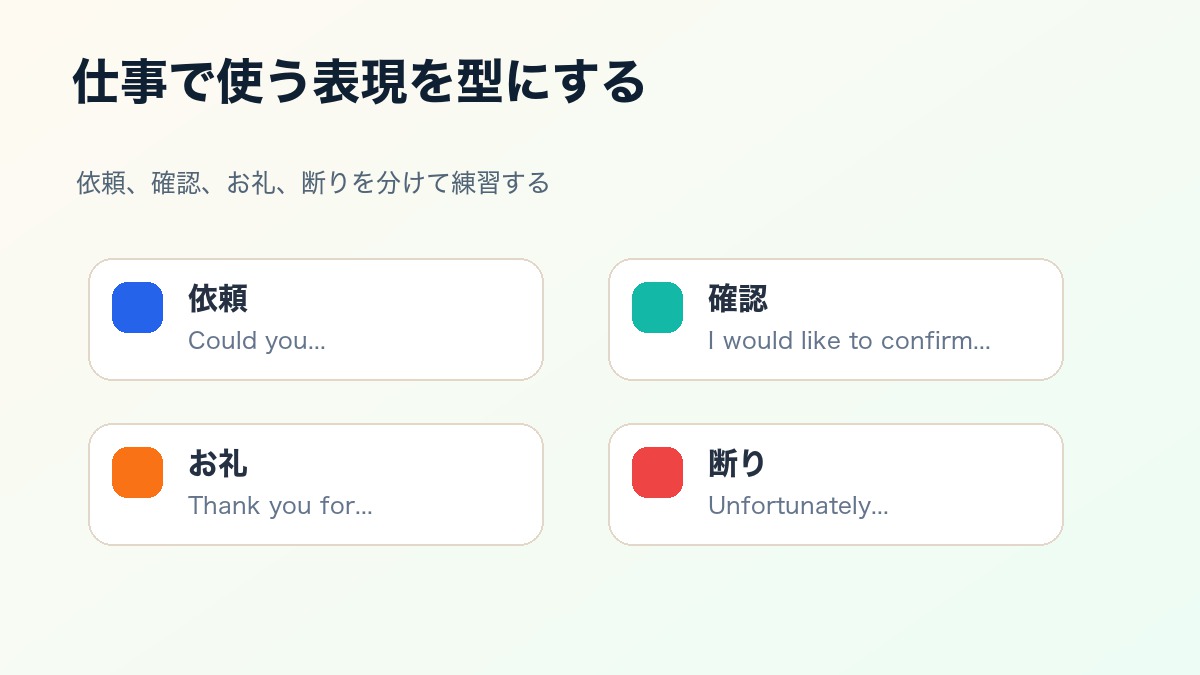Click the "Unfortunately..." phrase text
This screenshot has width=1200, height=675.
point(798,506)
